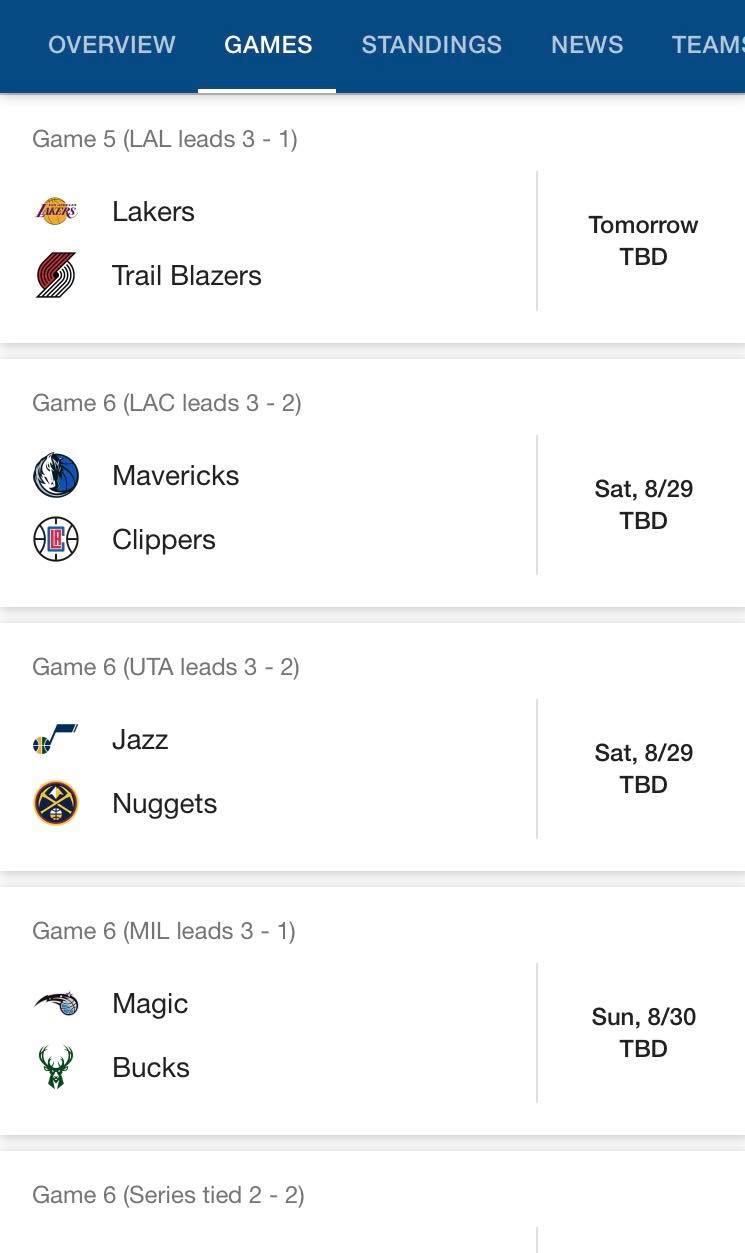Image resolution: width=745 pixels, height=1253 pixels.
Task: Select the Magic team logo
Action: point(56,1003)
